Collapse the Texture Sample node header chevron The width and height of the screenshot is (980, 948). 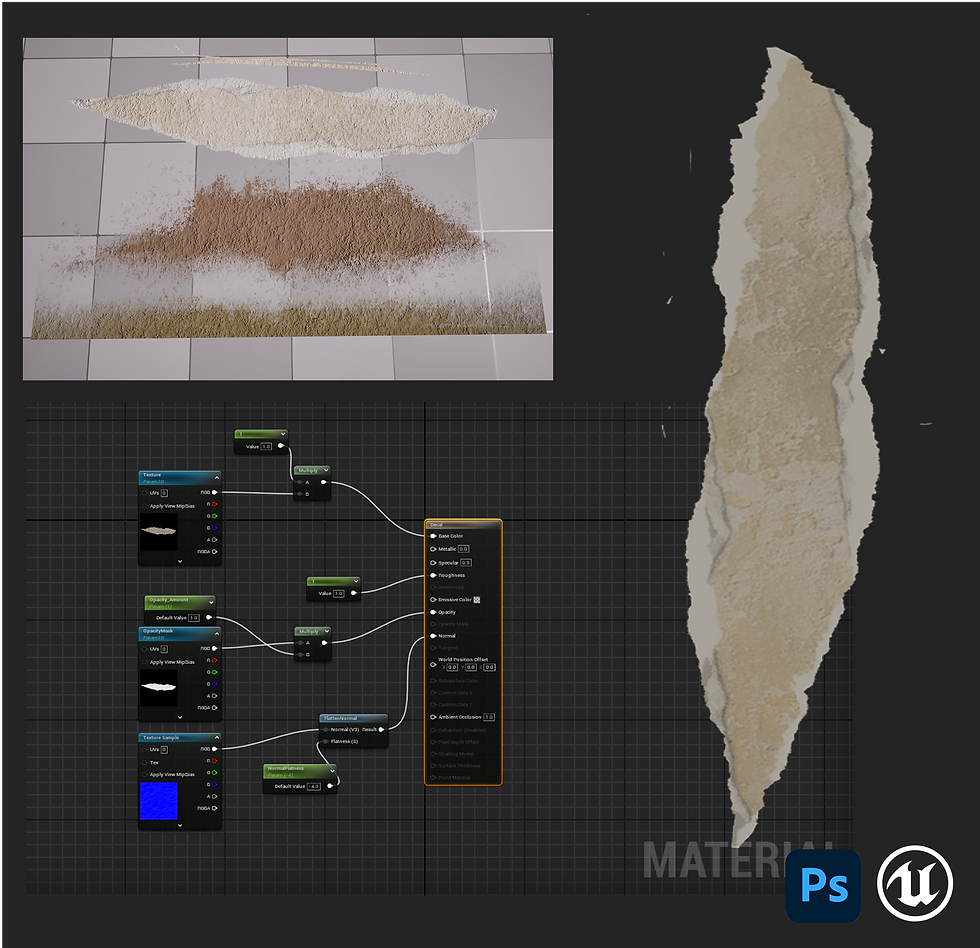pyautogui.click(x=216, y=737)
